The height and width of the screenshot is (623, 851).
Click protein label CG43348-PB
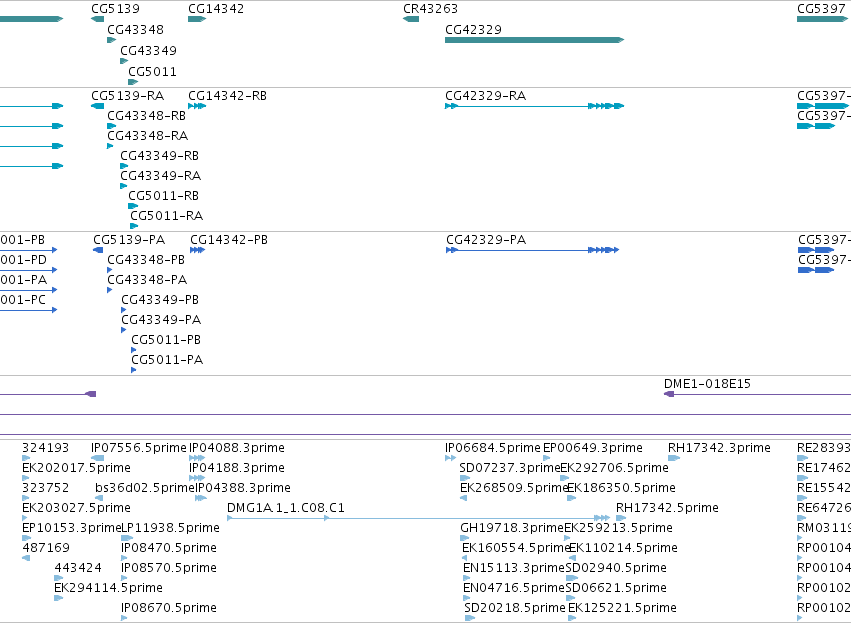coord(146,260)
